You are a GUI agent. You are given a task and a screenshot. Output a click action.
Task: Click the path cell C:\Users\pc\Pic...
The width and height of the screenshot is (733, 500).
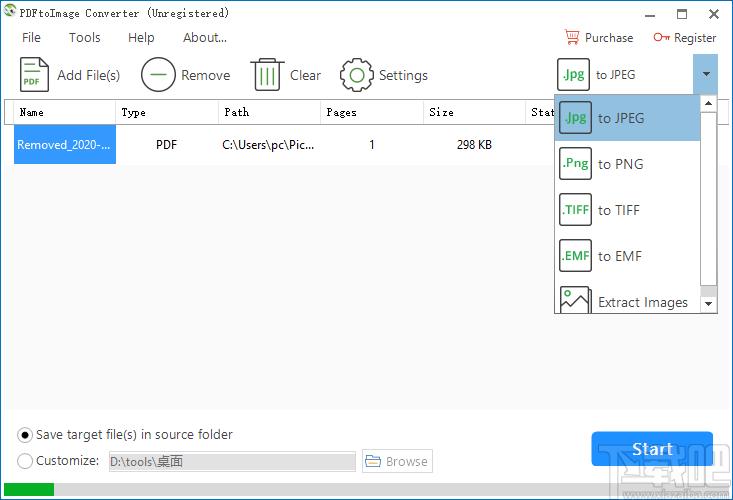268,145
